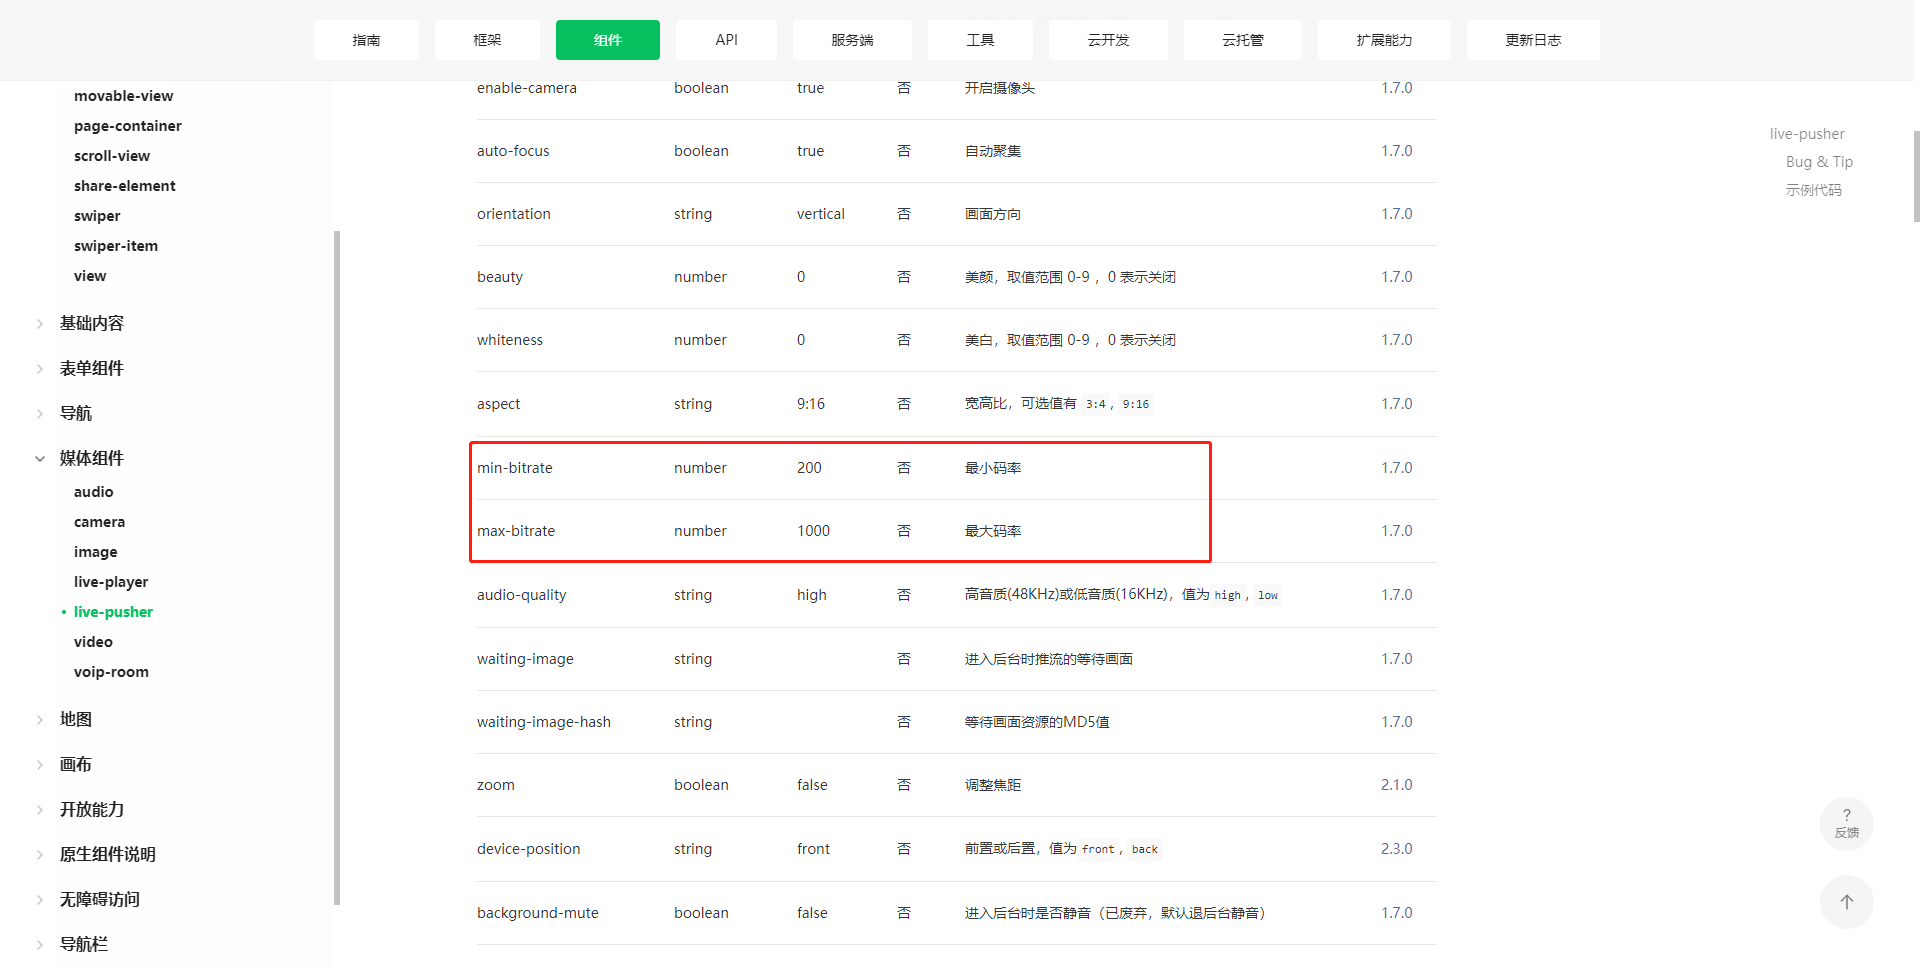Jump to Bug & Tip section
The image size is (1920, 969).
[1819, 162]
